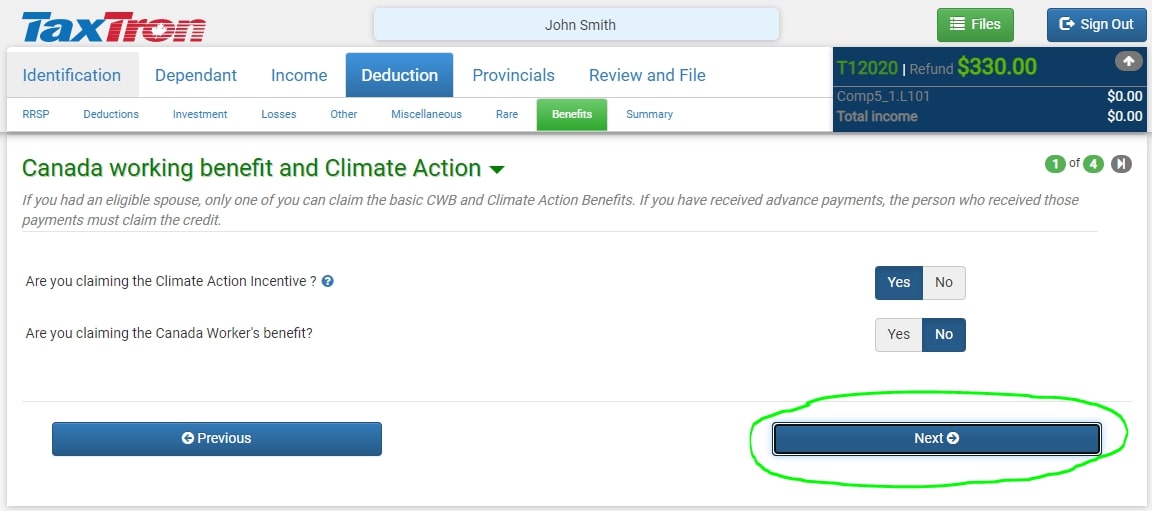The image size is (1152, 511).
Task: Click the help icon beside Climate Action Incentive
Action: point(328,281)
